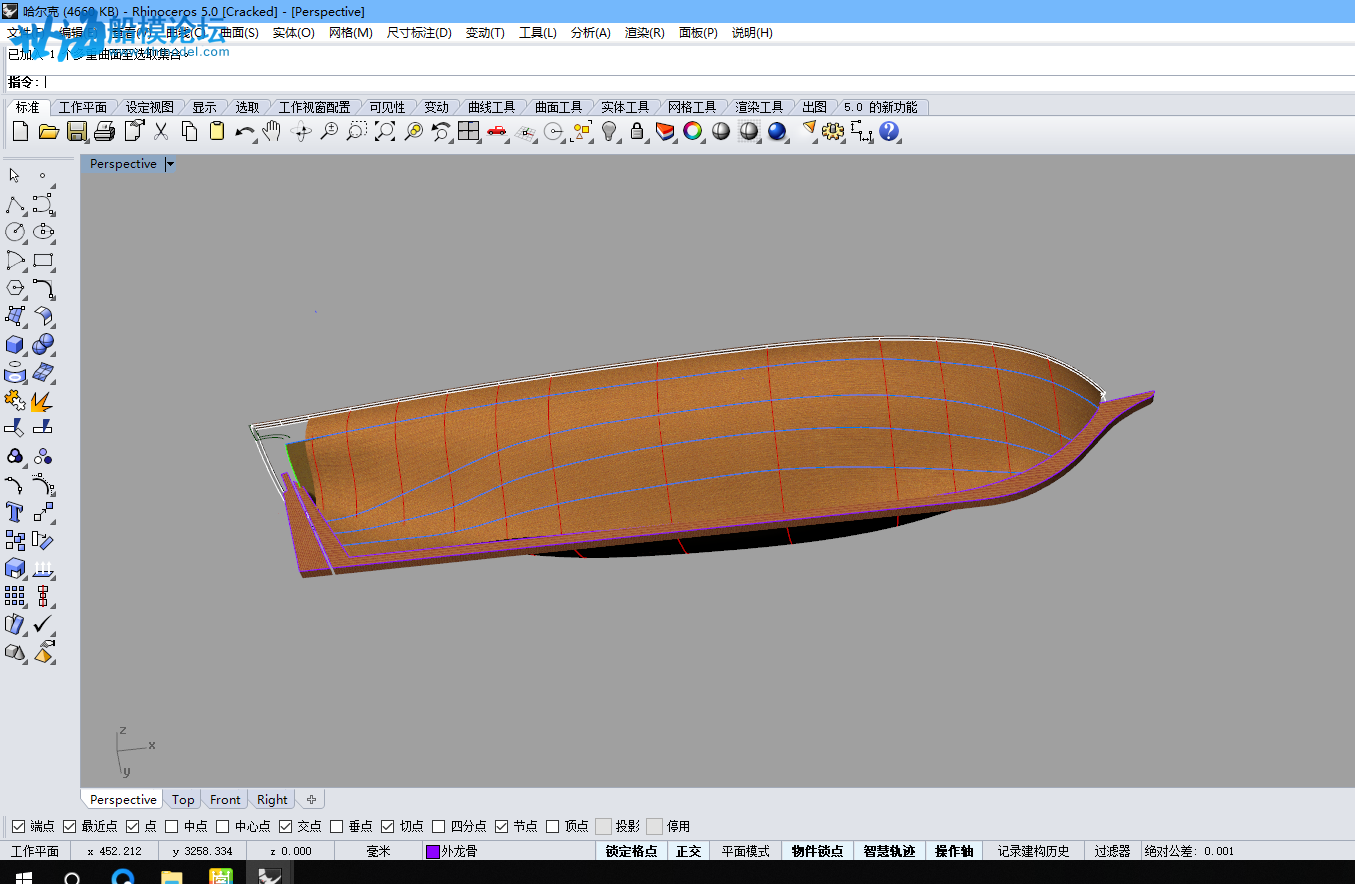Select the Polyline tool in sidebar

click(x=15, y=205)
